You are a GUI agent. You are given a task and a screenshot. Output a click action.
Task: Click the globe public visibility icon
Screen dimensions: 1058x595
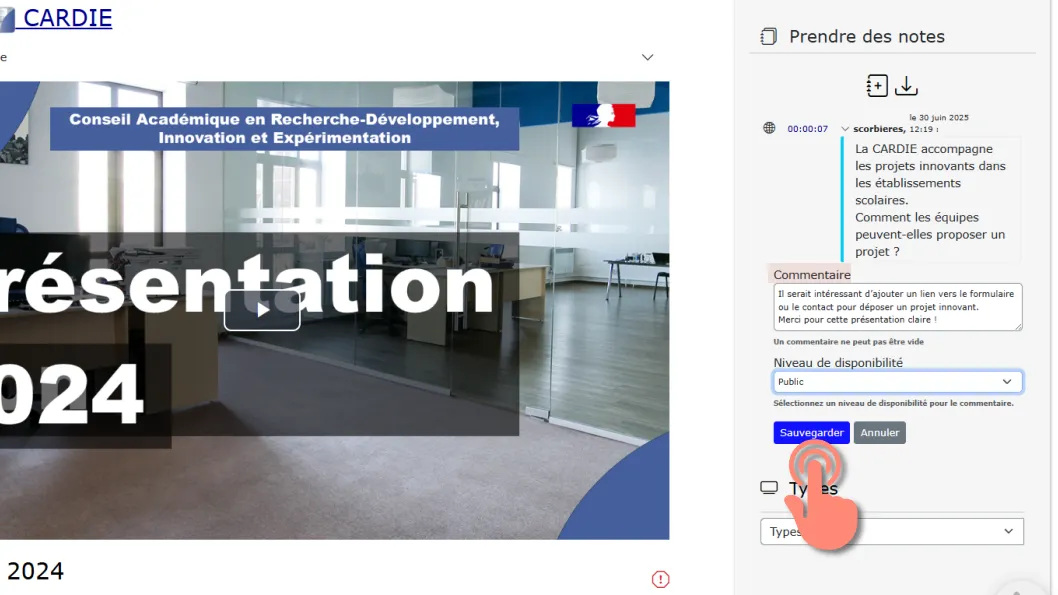(769, 128)
